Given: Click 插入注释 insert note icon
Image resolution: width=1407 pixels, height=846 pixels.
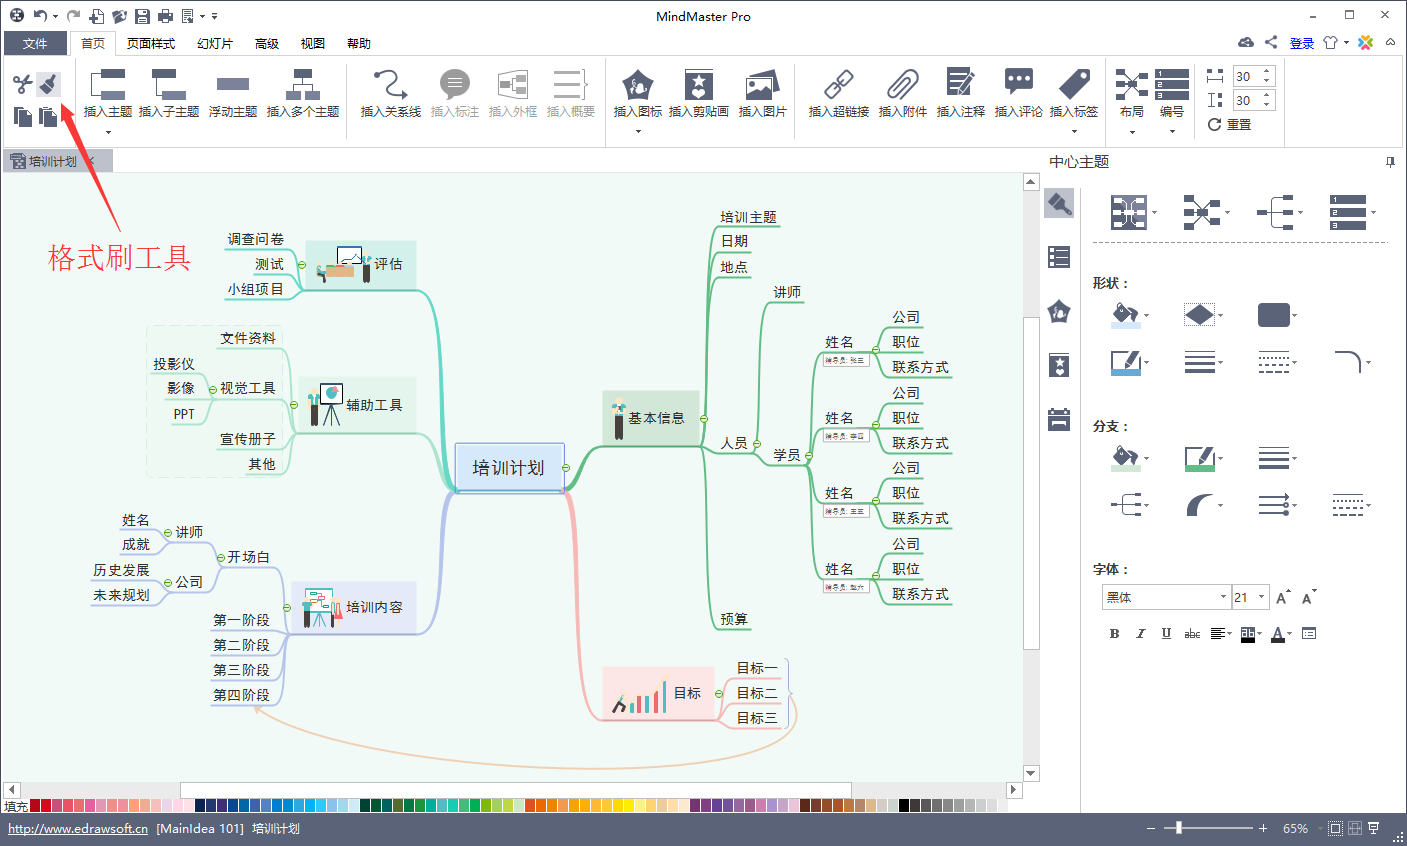Looking at the screenshot, I should coord(960,84).
